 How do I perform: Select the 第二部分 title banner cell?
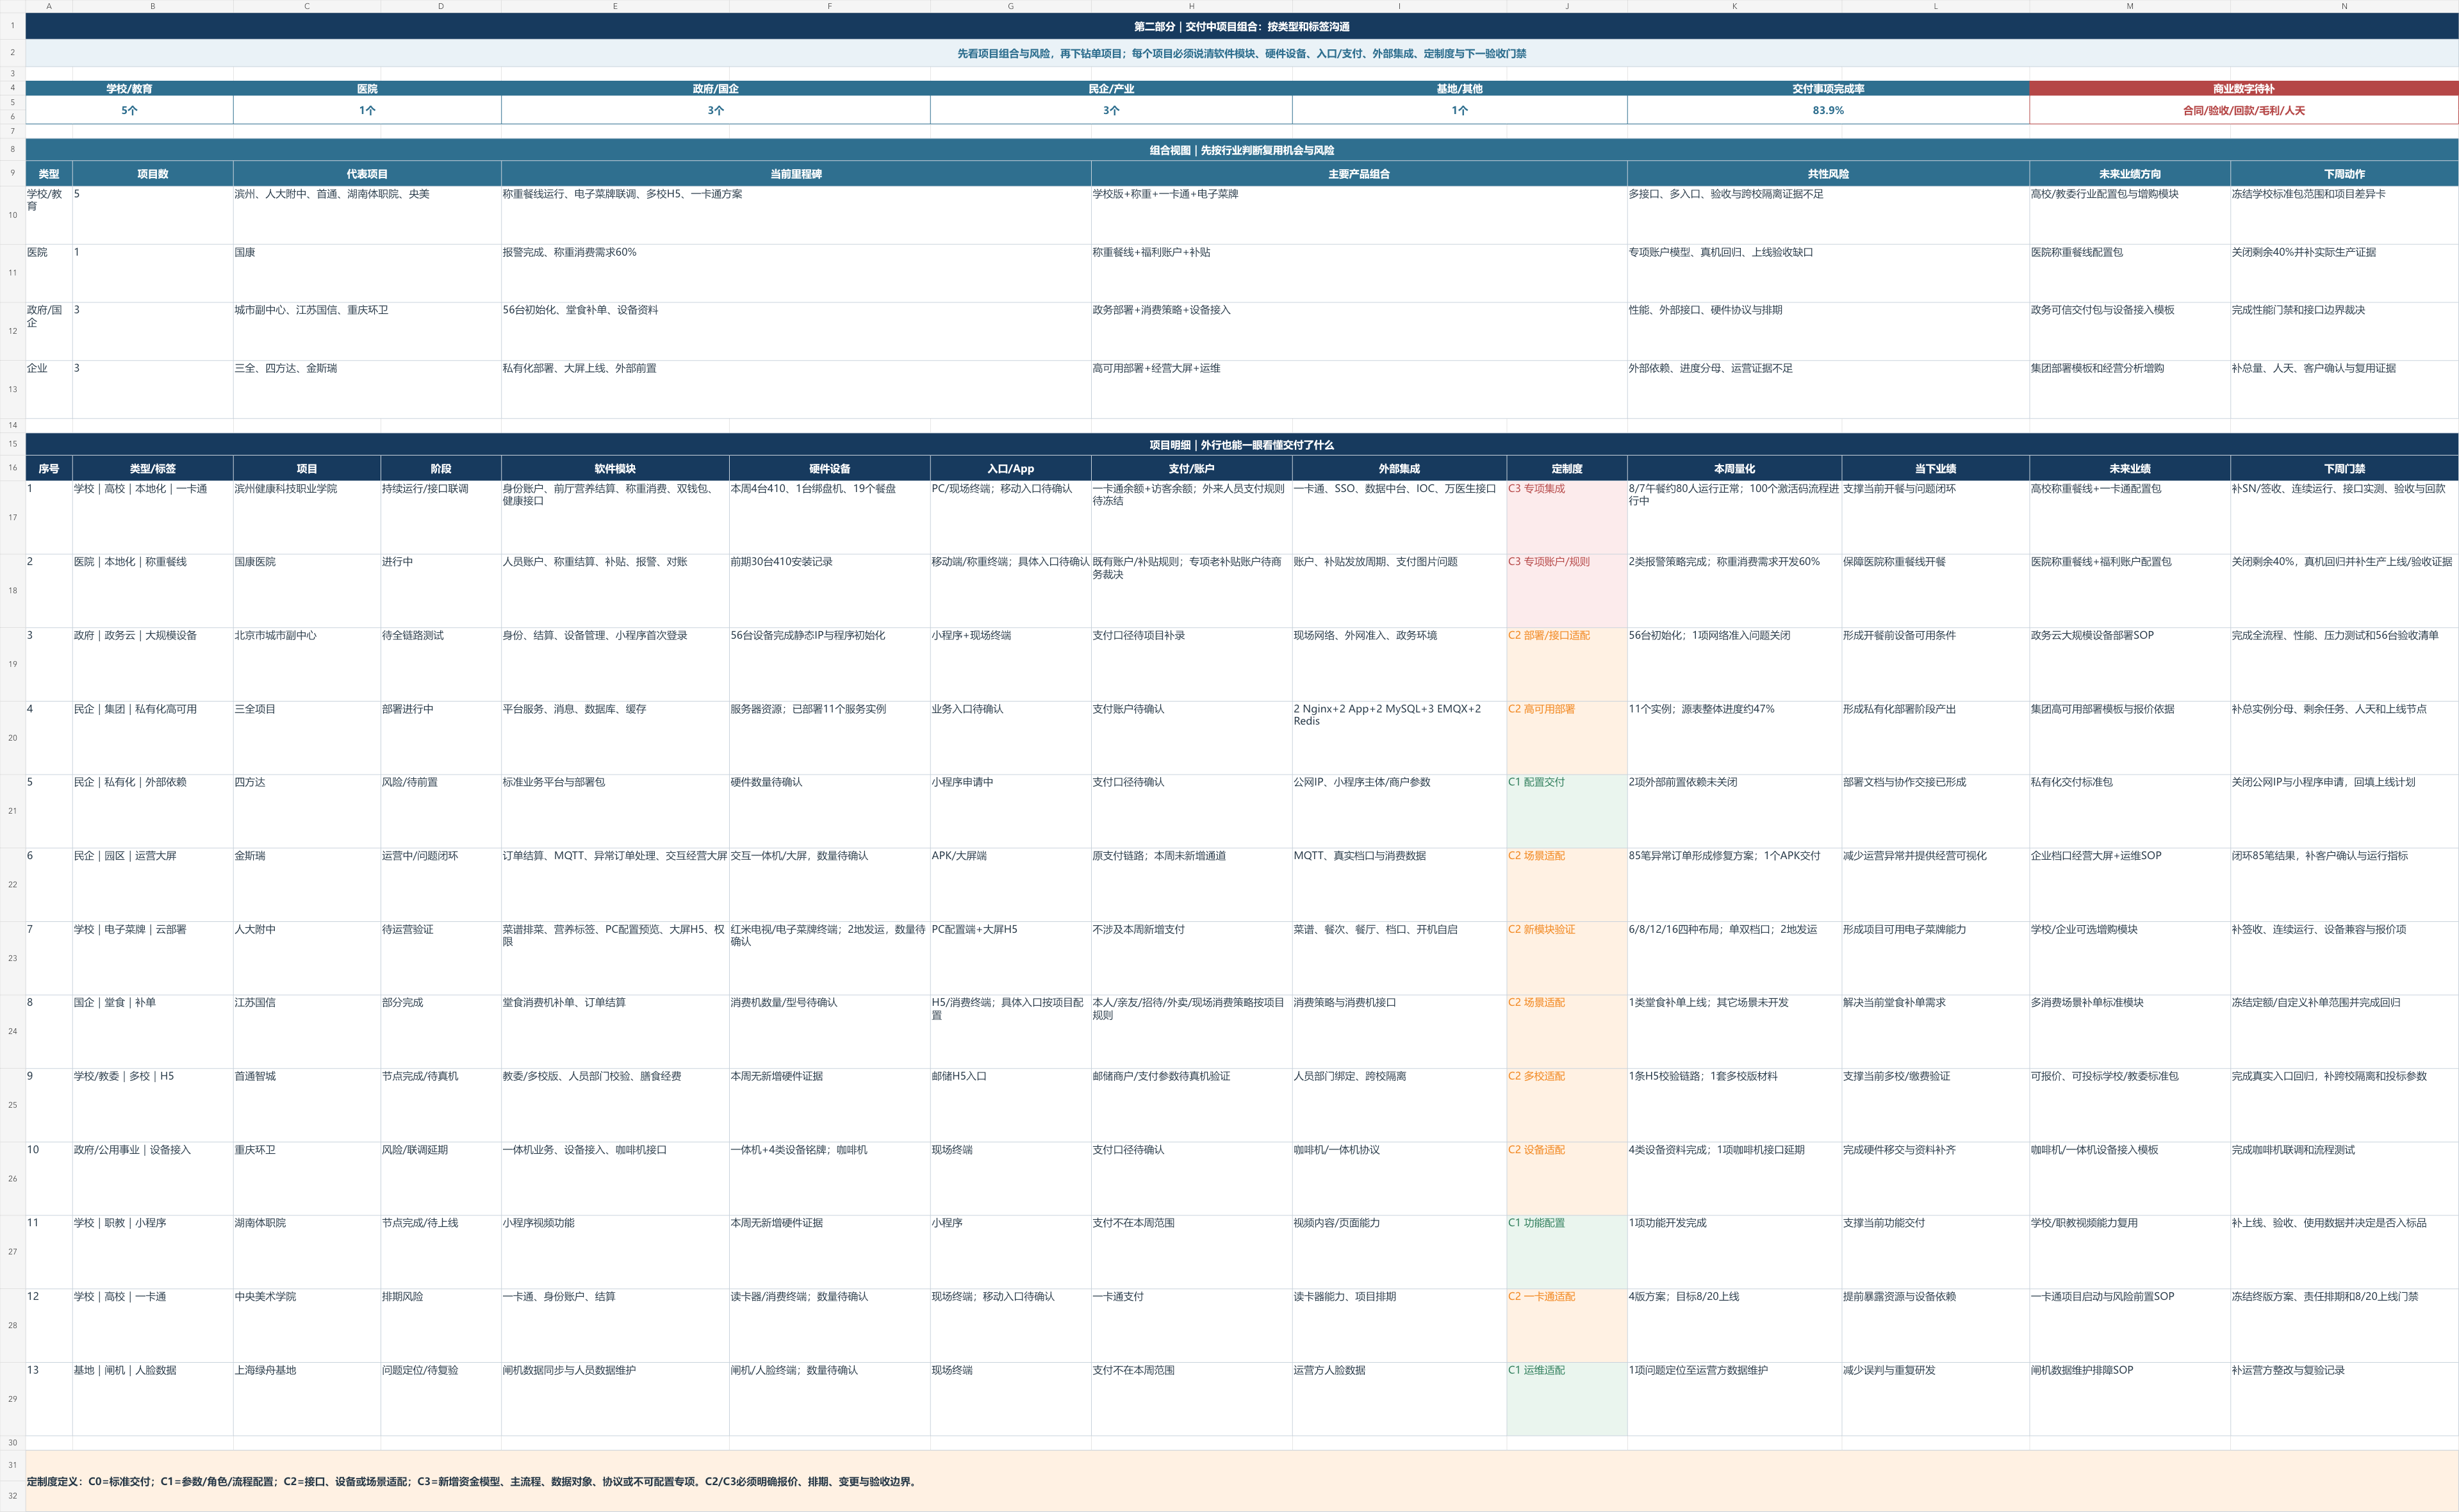point(1241,26)
